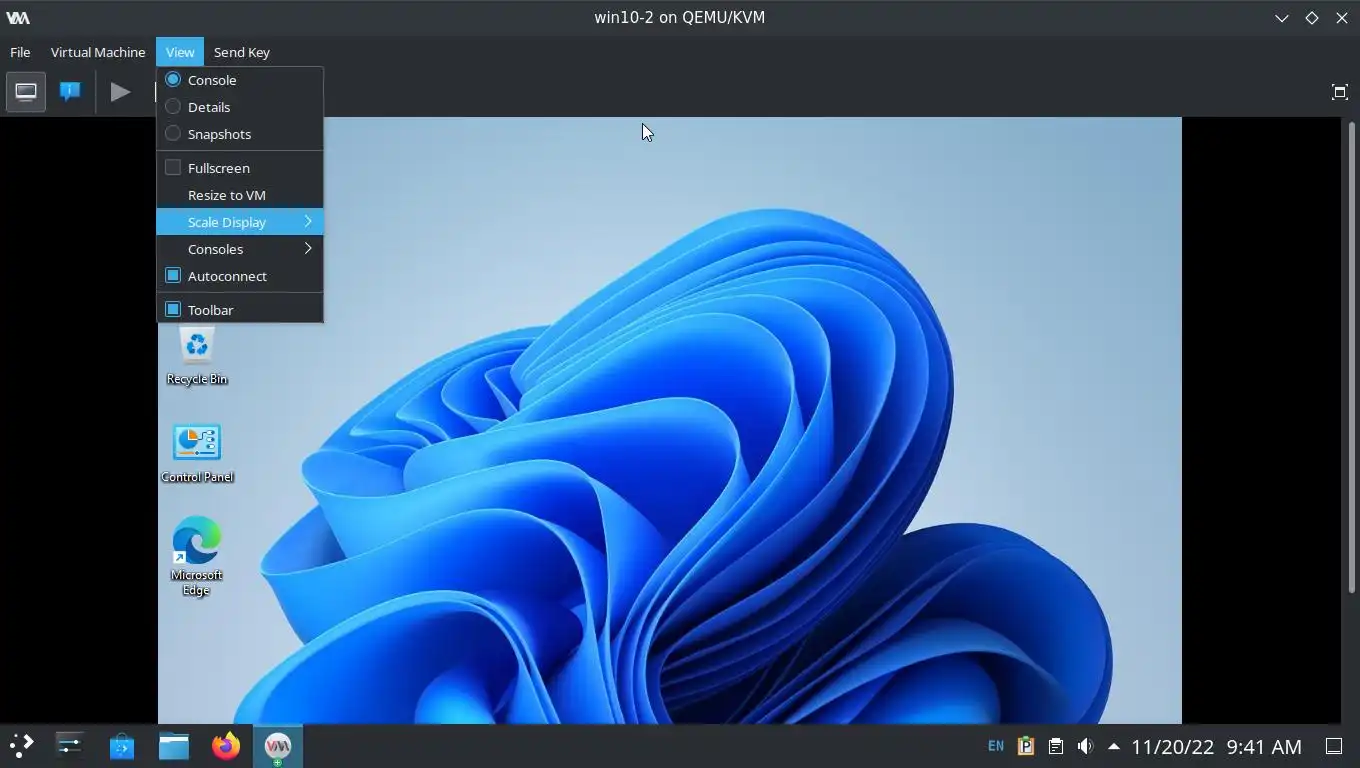Toggle Toolbar visibility checkbox
This screenshot has height=768, width=1360.
[x=240, y=310]
